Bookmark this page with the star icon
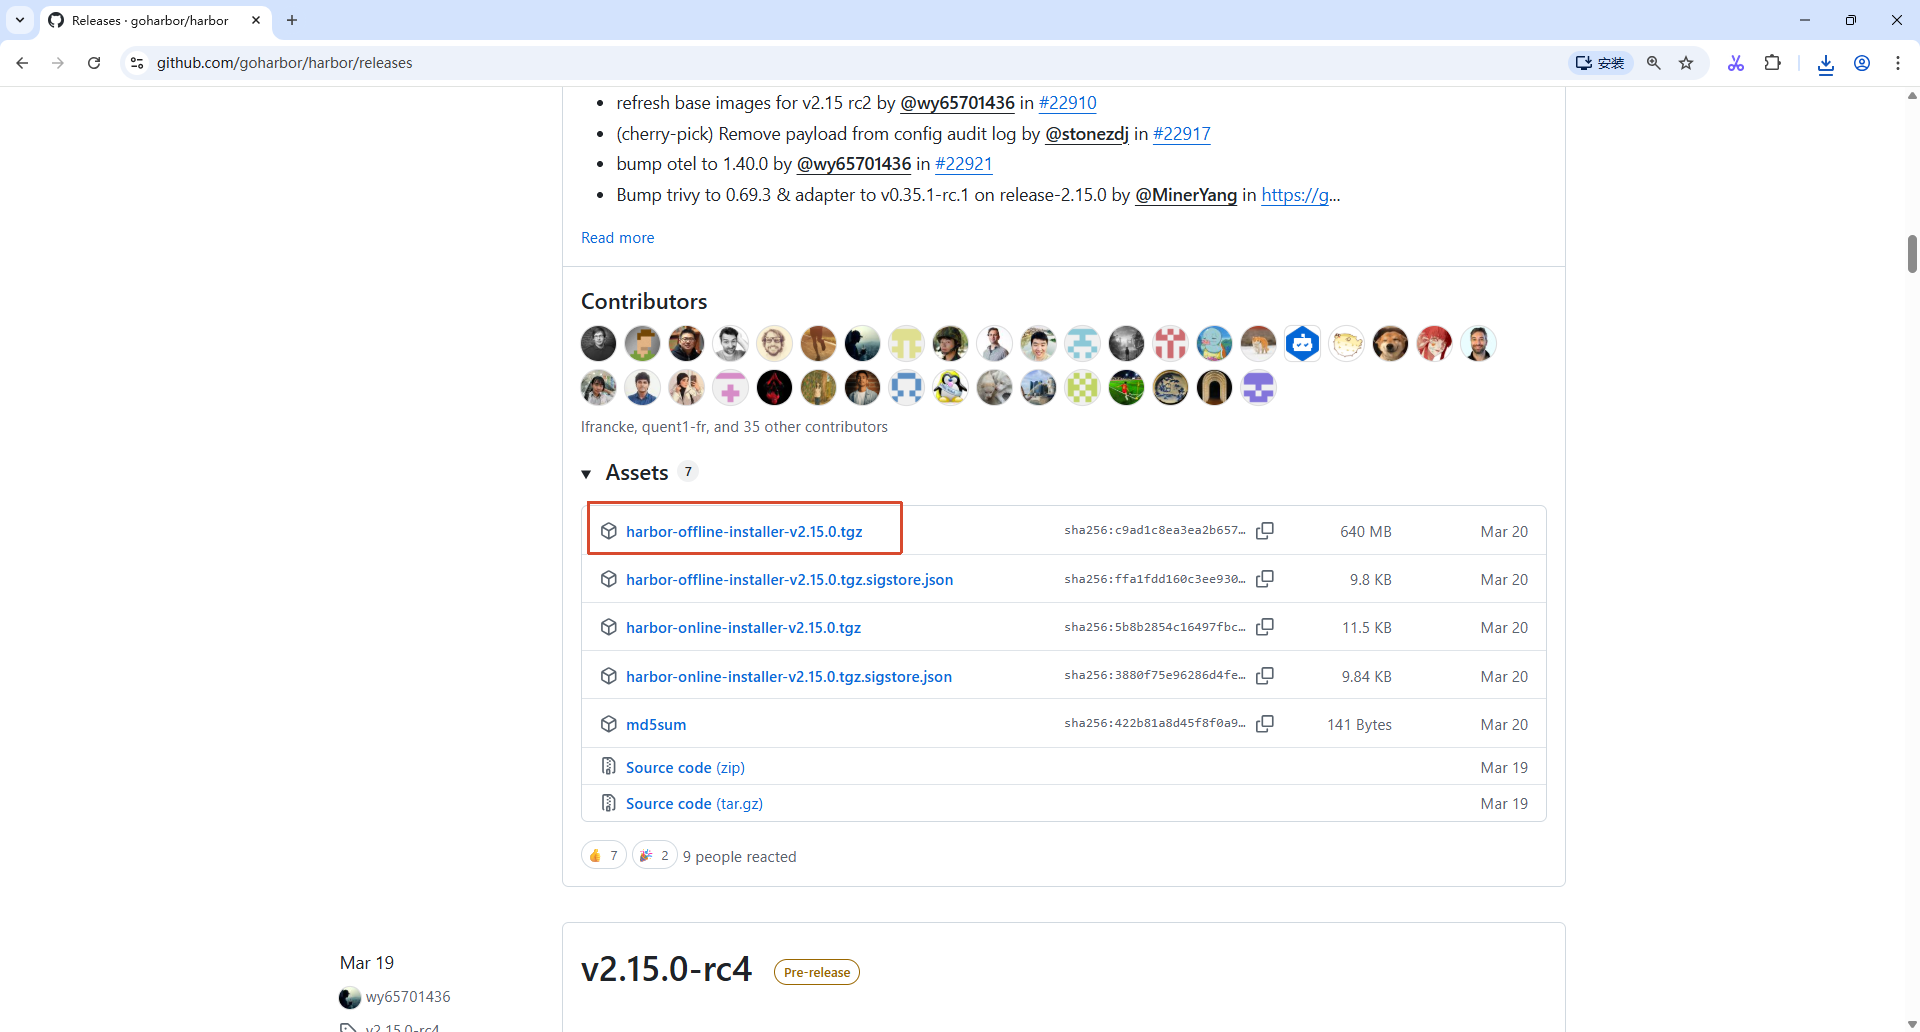Image resolution: width=1920 pixels, height=1032 pixels. (1686, 63)
